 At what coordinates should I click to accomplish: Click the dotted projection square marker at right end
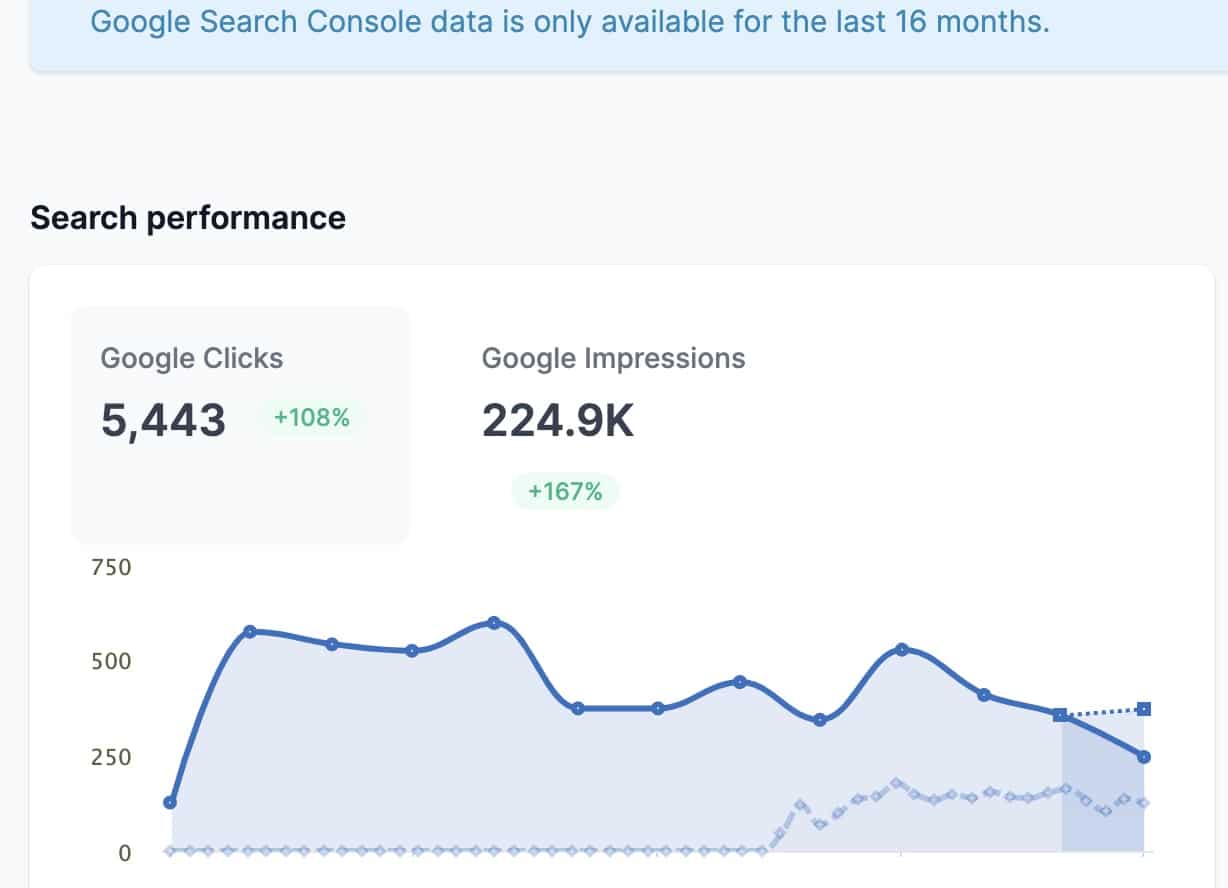(x=1144, y=709)
